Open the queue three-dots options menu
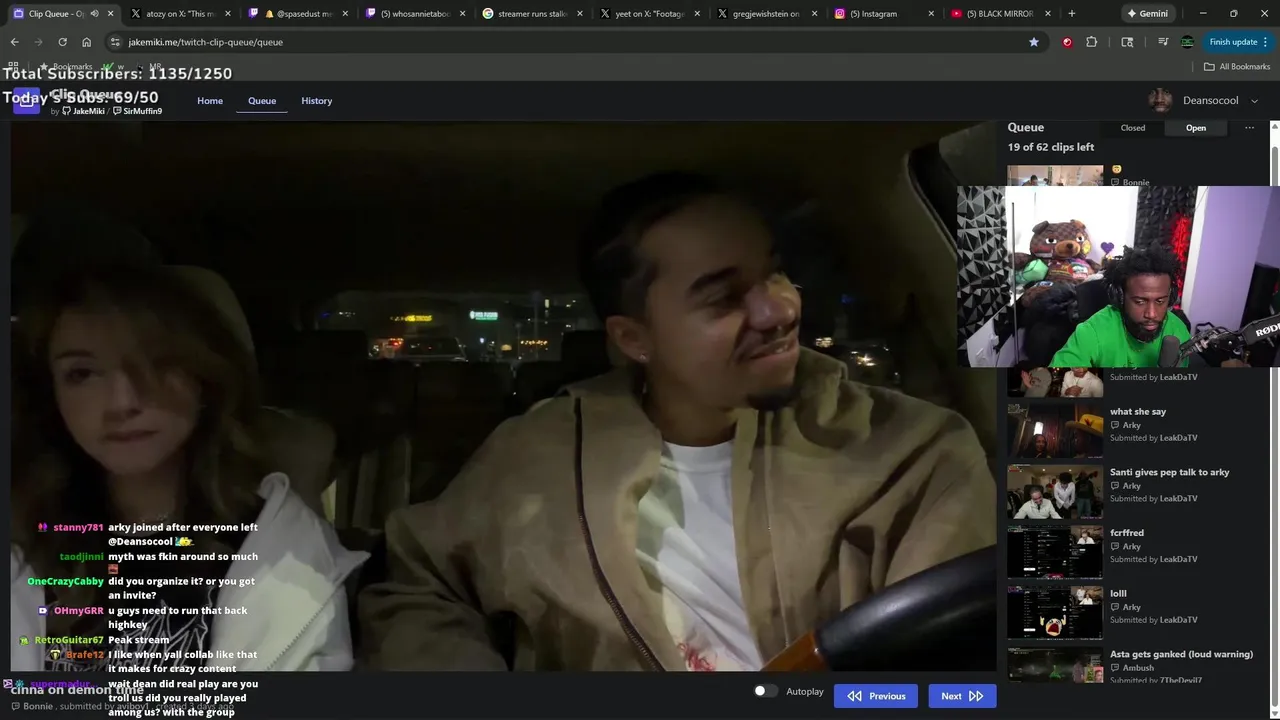 point(1249,128)
